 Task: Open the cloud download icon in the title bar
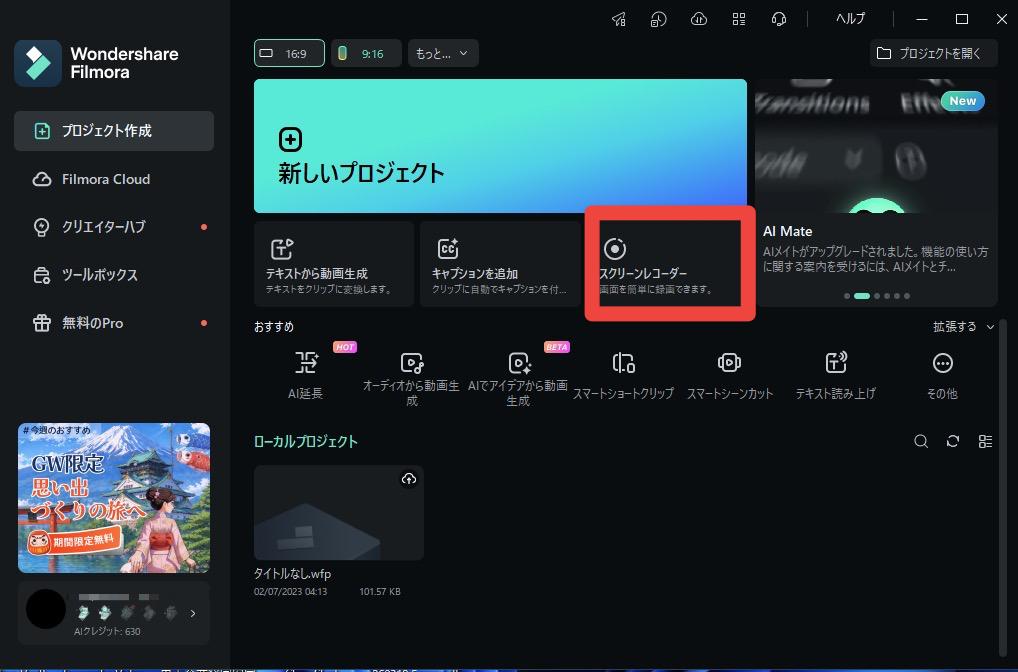point(699,19)
